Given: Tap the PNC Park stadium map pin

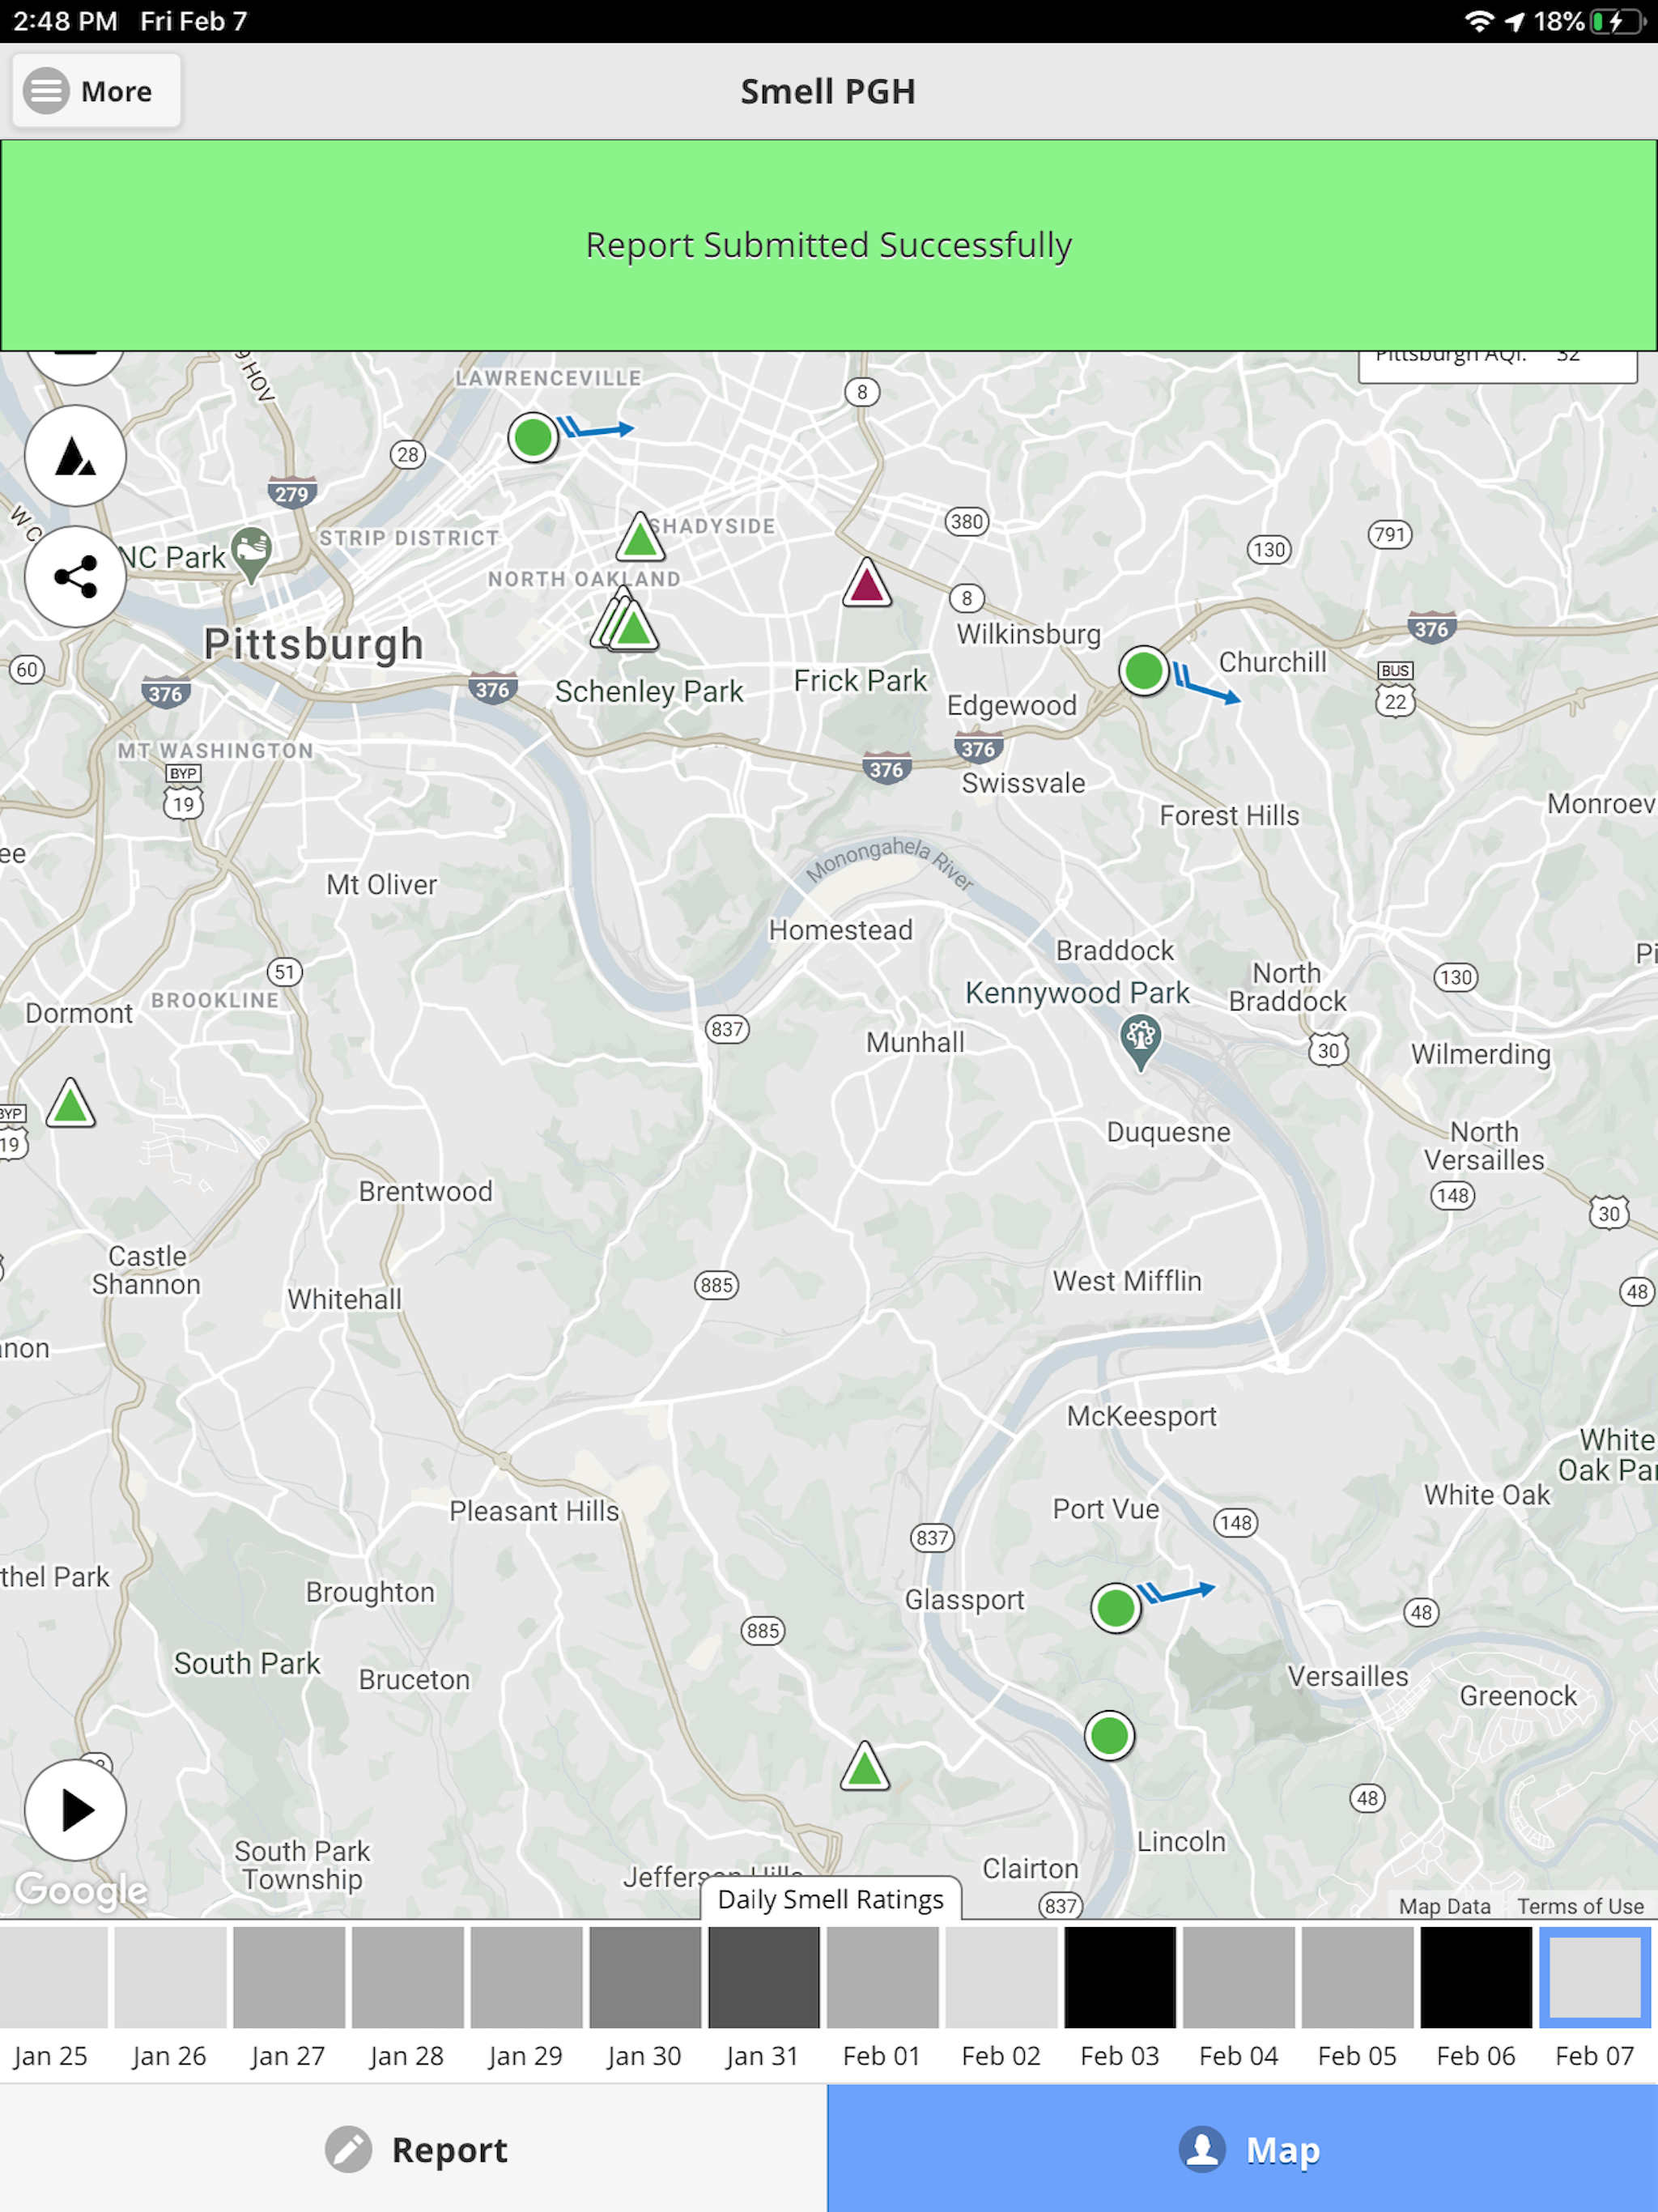Looking at the screenshot, I should tap(251, 554).
